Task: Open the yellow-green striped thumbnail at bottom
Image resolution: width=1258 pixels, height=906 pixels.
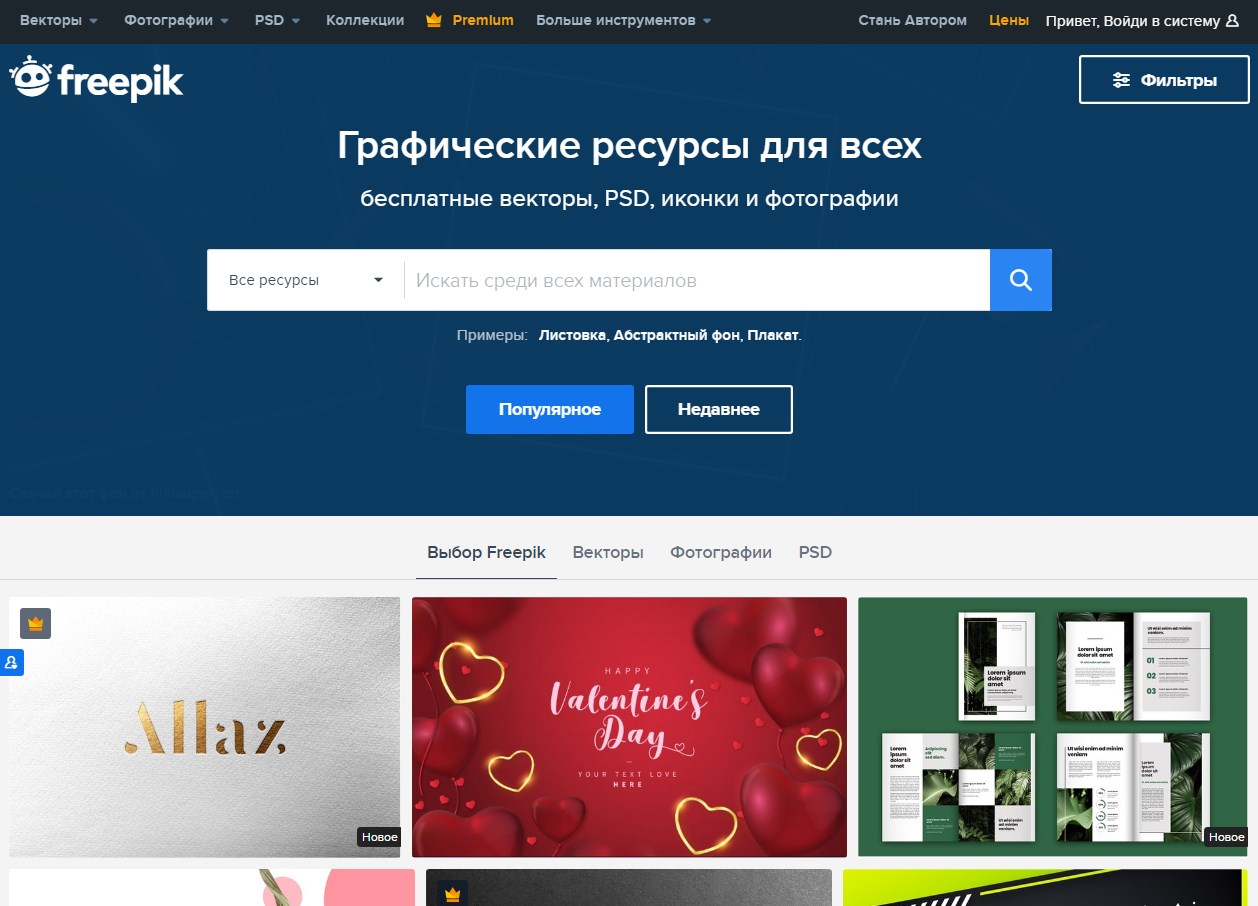Action: (1045, 888)
